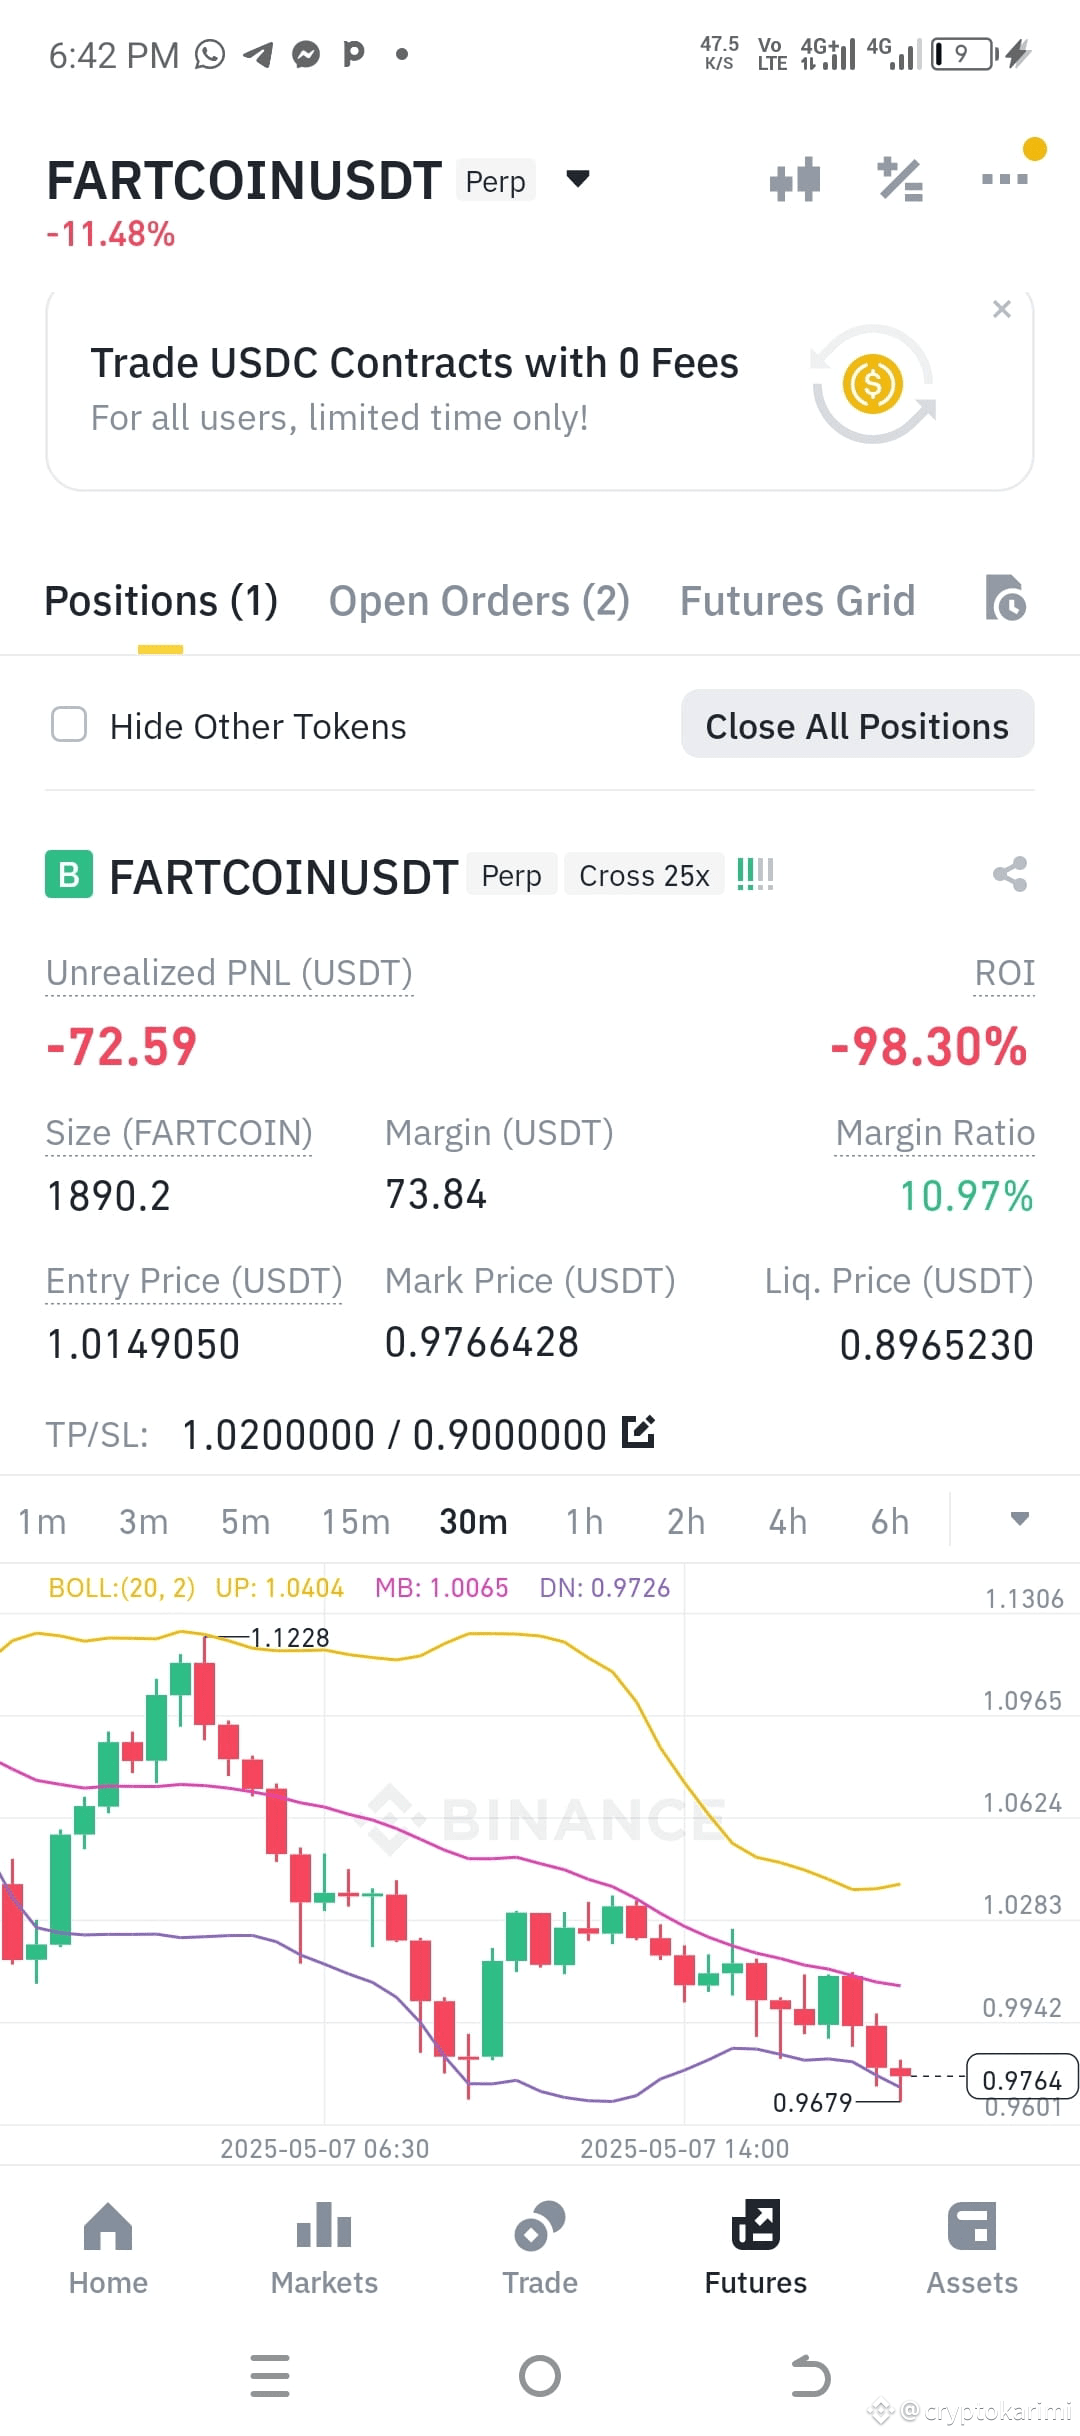Select the 1m chart interval

coord(42,1522)
